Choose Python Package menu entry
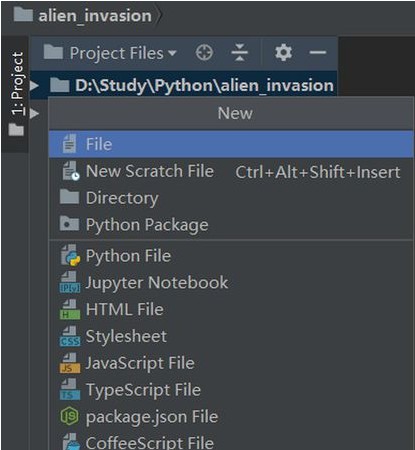This screenshot has width=415, height=450. point(231,225)
